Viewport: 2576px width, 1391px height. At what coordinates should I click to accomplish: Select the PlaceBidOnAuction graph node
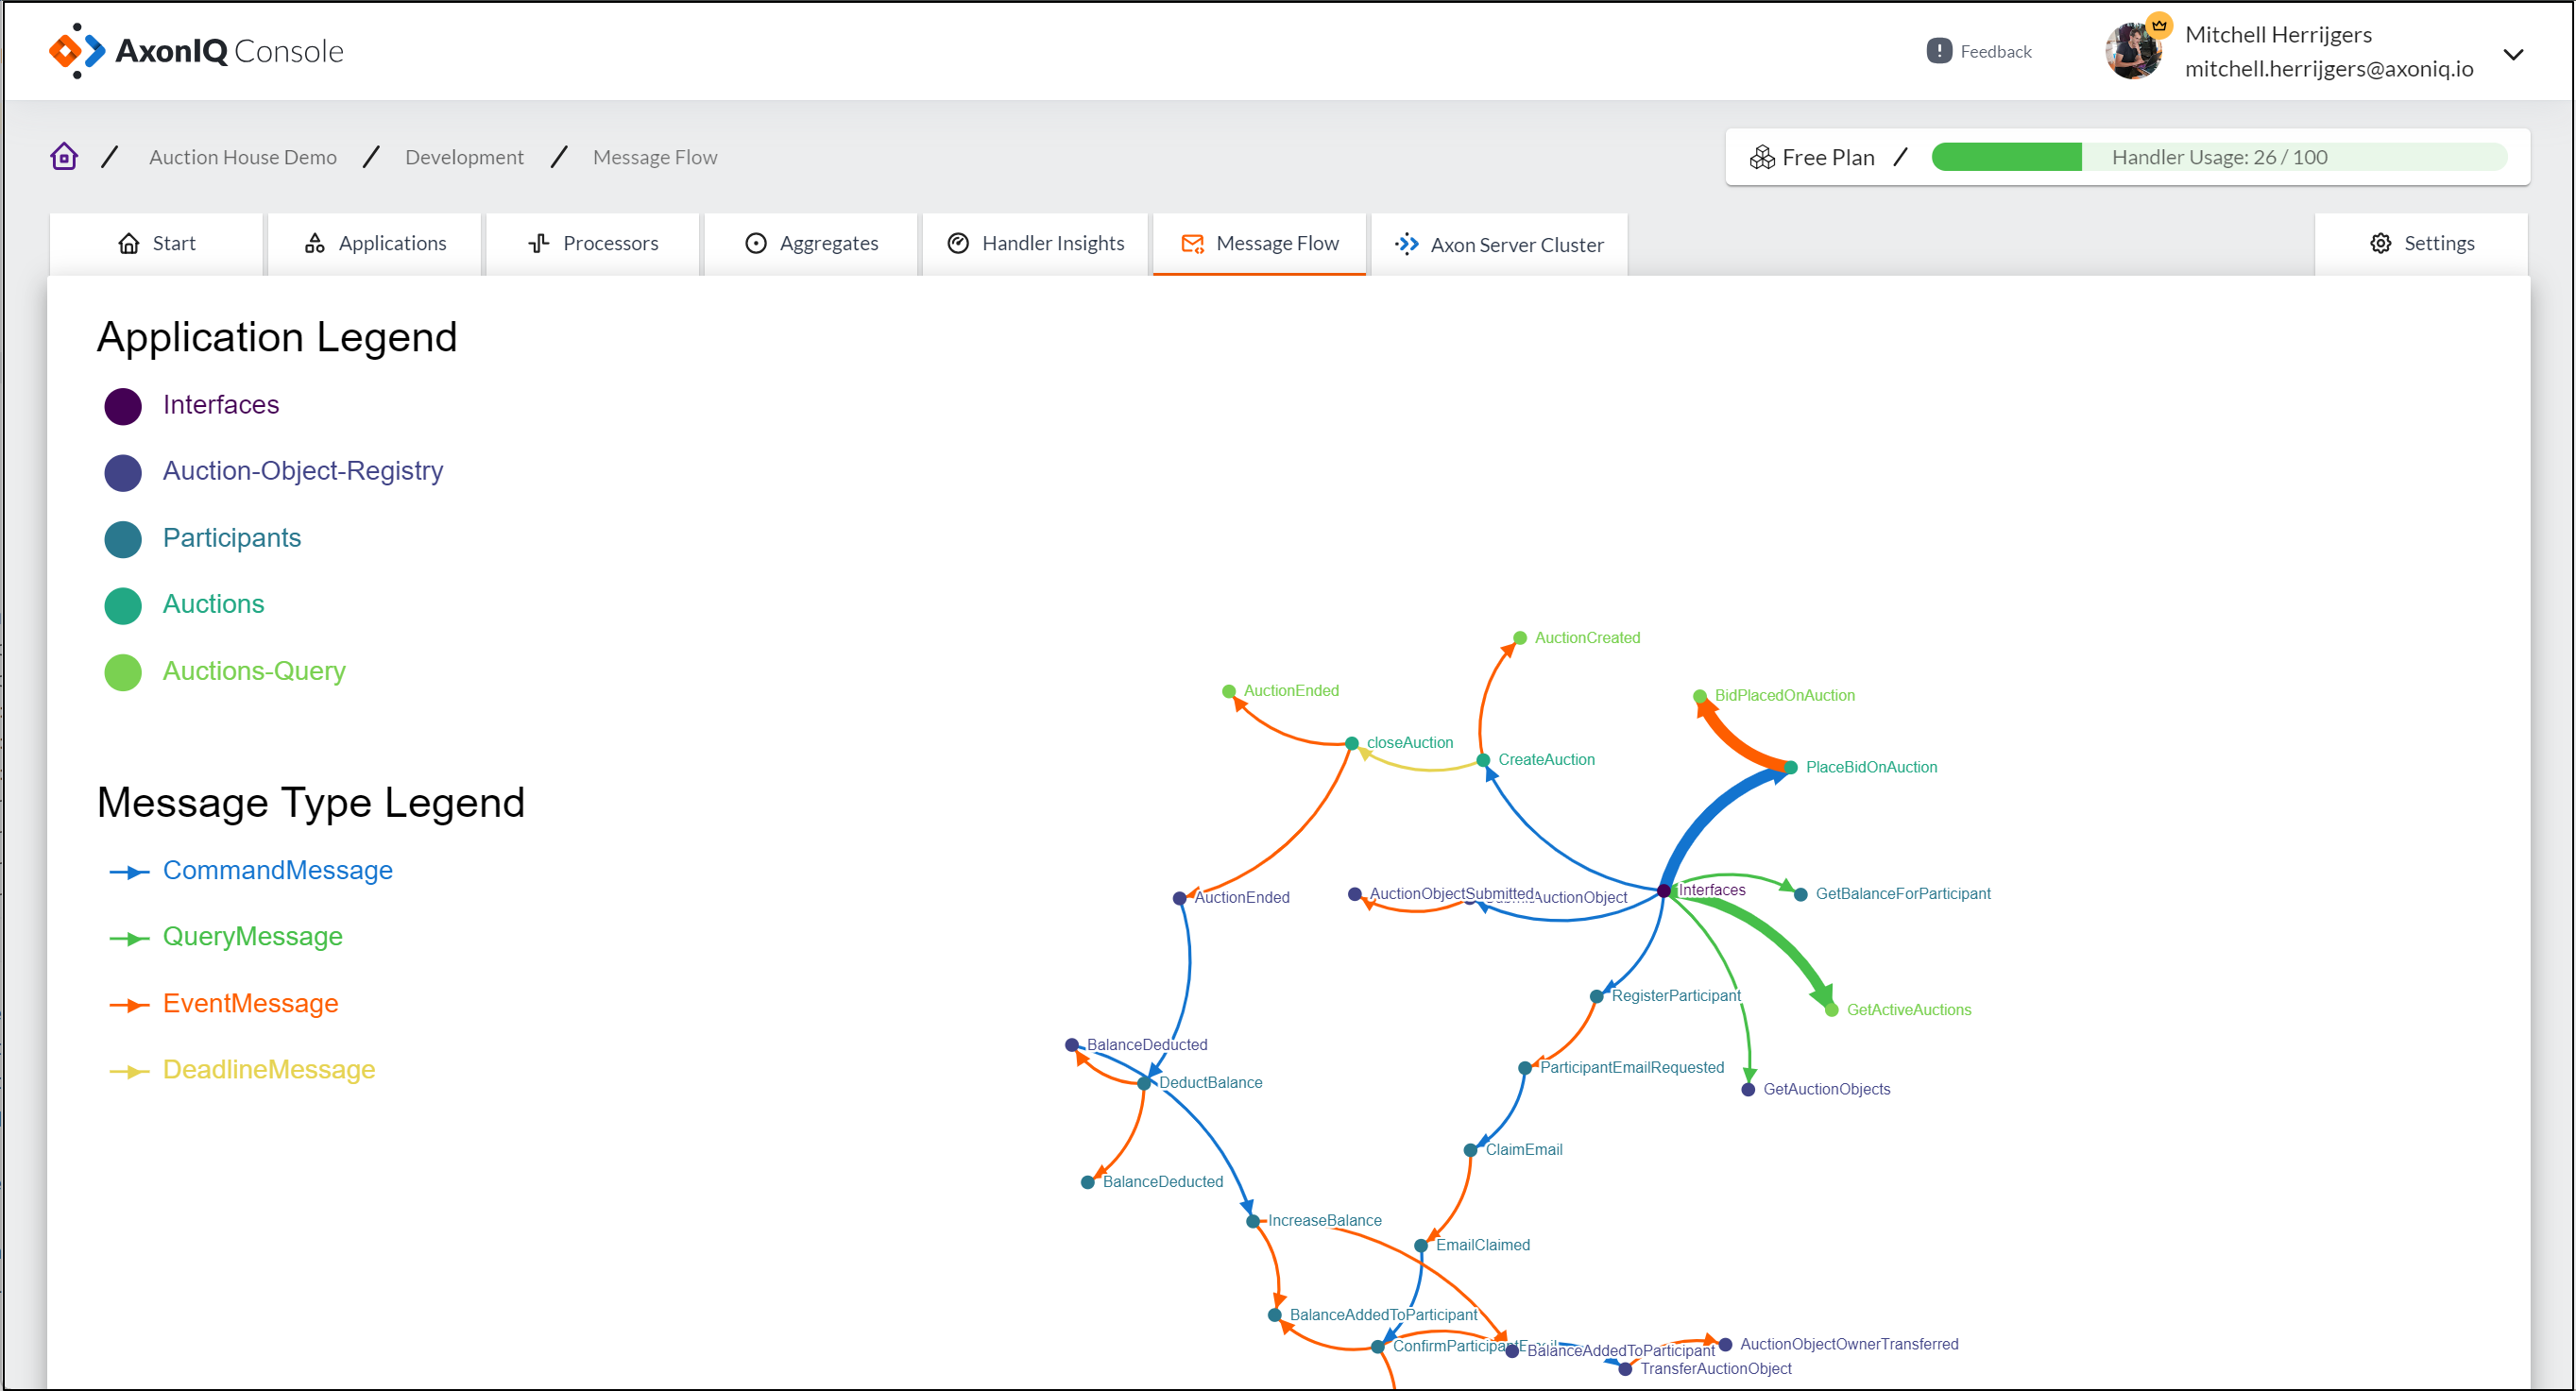coord(1789,766)
